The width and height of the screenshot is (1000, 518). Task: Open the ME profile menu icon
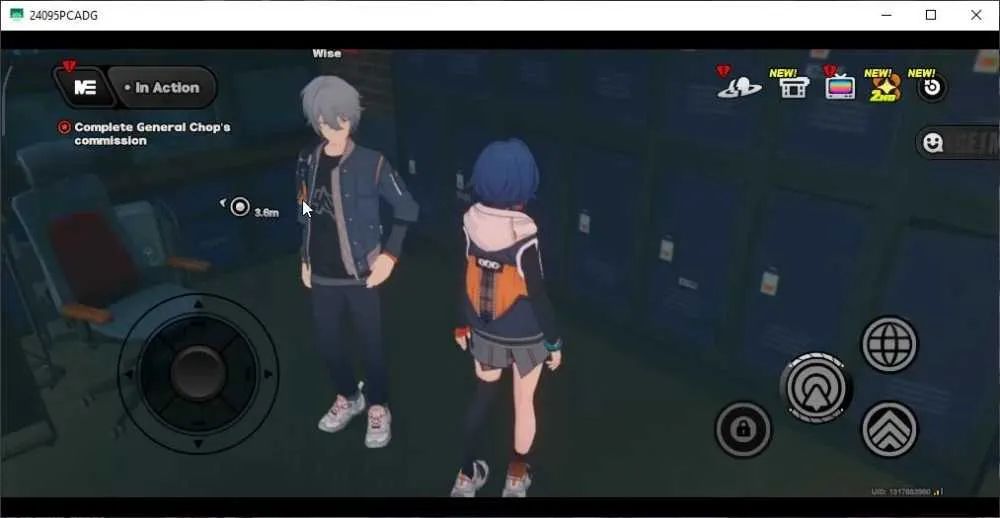(85, 87)
